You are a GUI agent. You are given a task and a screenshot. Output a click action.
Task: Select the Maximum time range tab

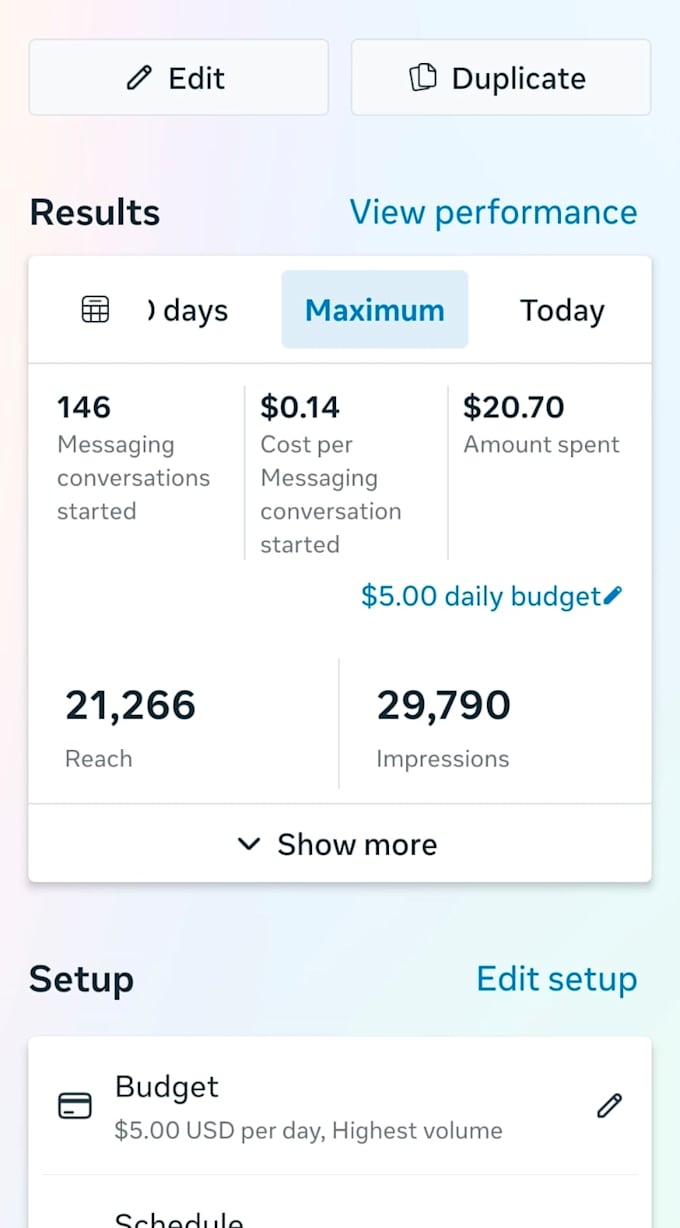374,310
